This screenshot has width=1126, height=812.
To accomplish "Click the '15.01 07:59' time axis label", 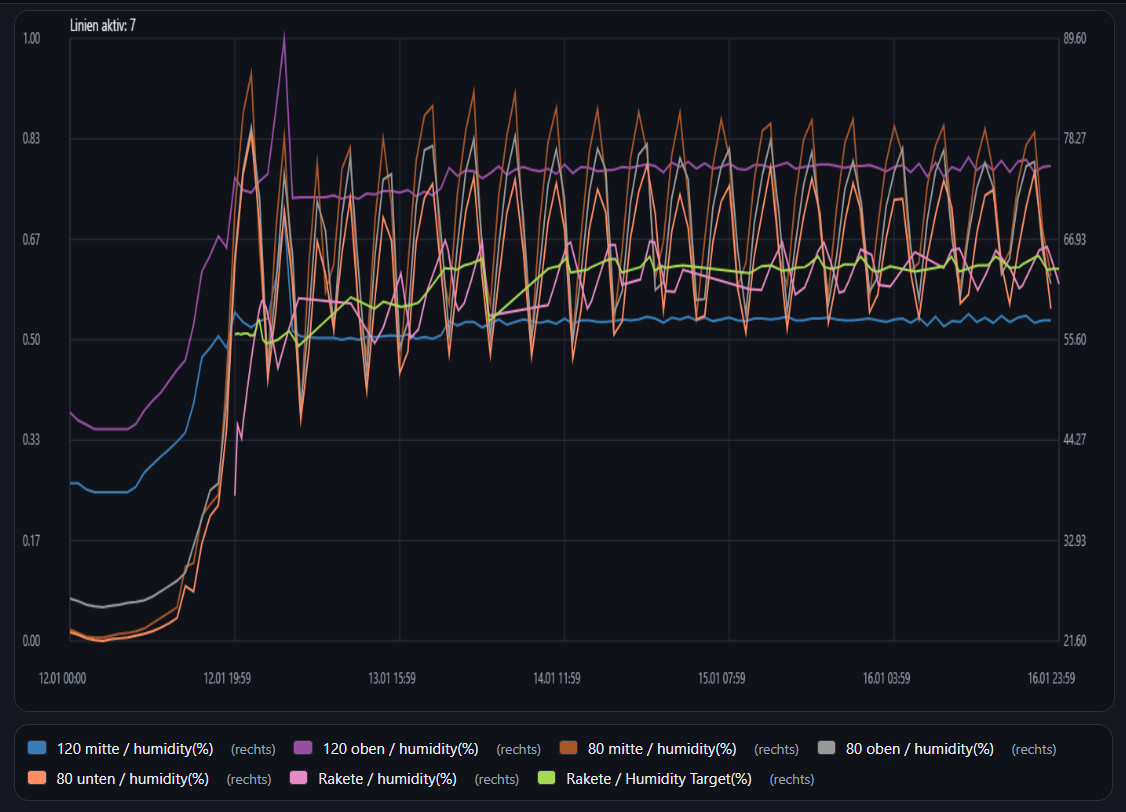I will coord(721,678).
